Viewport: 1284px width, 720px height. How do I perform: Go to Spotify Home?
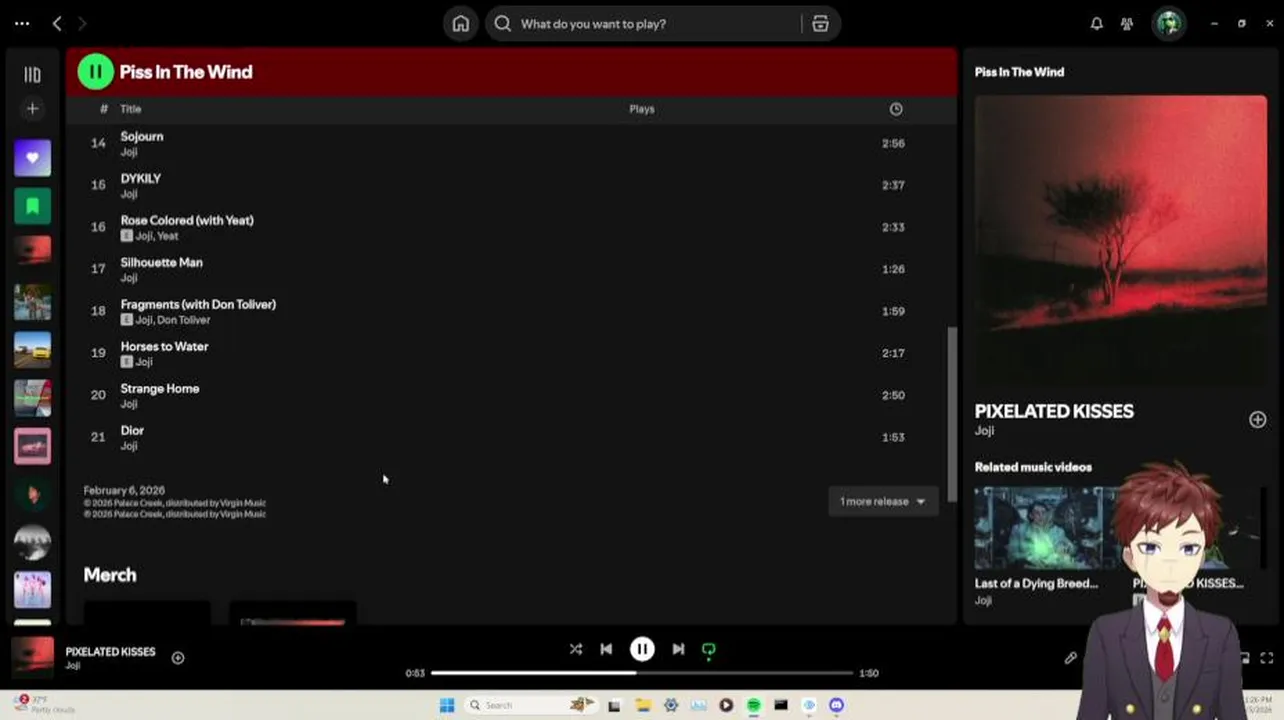(460, 23)
